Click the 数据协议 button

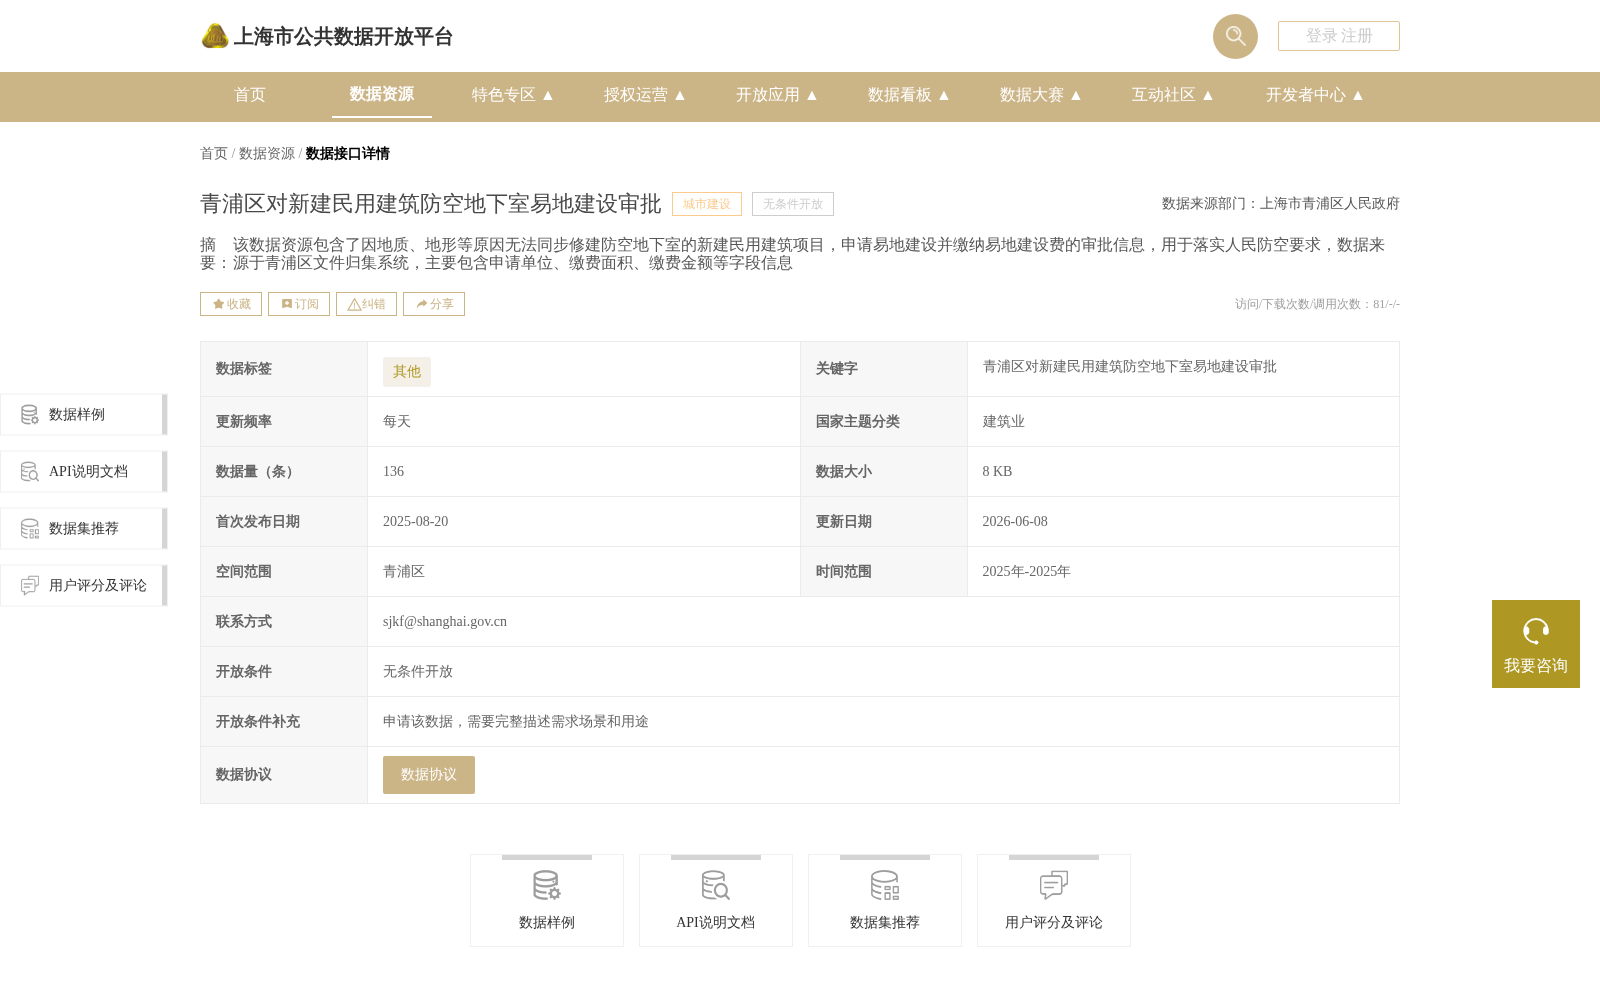pos(429,775)
